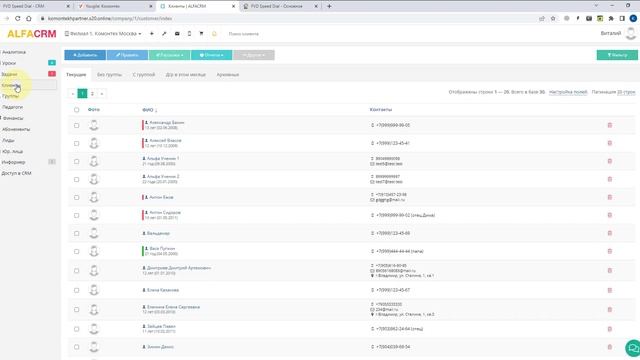Screen dimensions: 640x360
Task: Open the Рассылка dropdown button
Action: tap(169, 55)
